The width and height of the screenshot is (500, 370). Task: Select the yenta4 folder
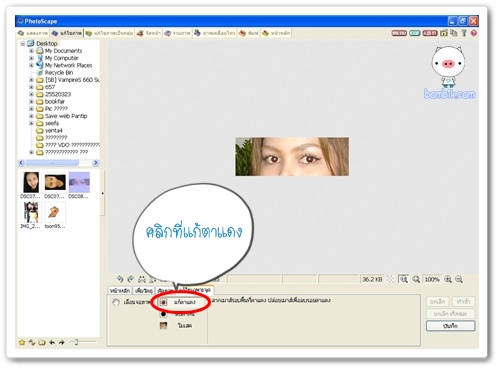coord(53,131)
